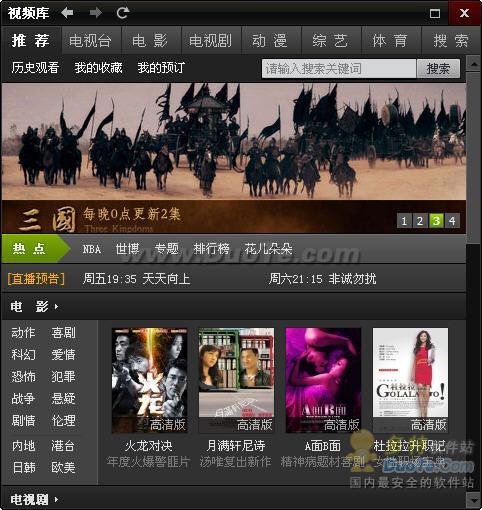This screenshot has height=510, width=482.
Task: Click the scrollbar down arrow
Action: coord(474,500)
